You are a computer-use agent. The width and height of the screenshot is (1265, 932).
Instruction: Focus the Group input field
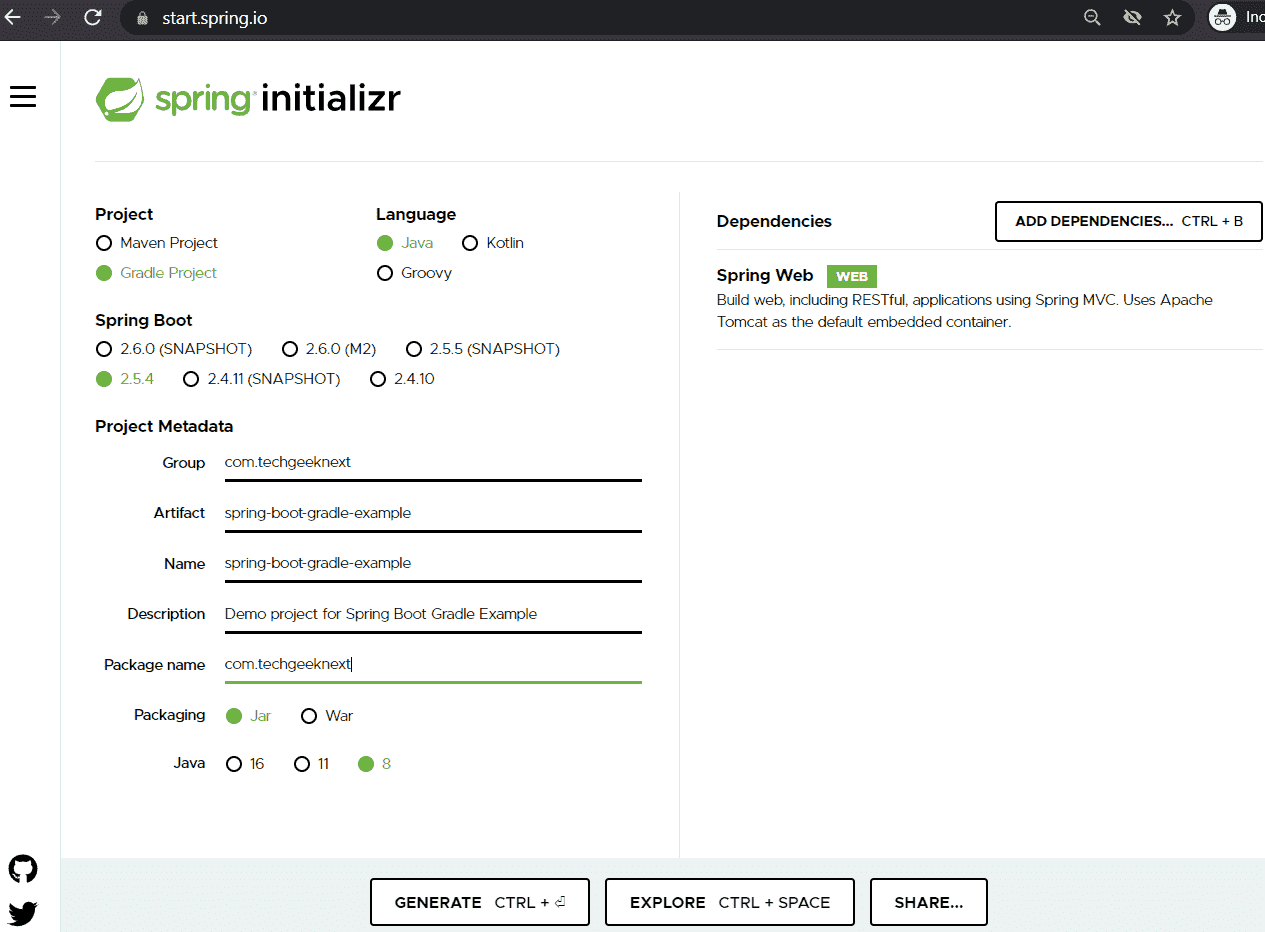[x=433, y=463]
